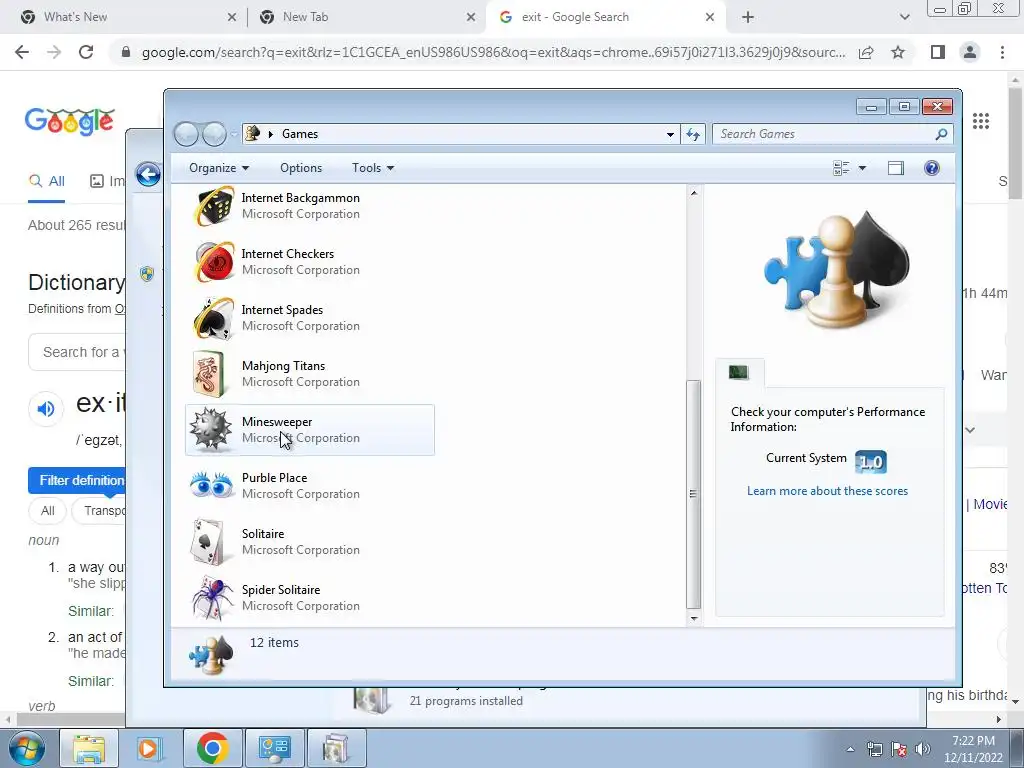1024x768 pixels.
Task: Go forward using Games window forward arrow
Action: pyautogui.click(x=214, y=135)
